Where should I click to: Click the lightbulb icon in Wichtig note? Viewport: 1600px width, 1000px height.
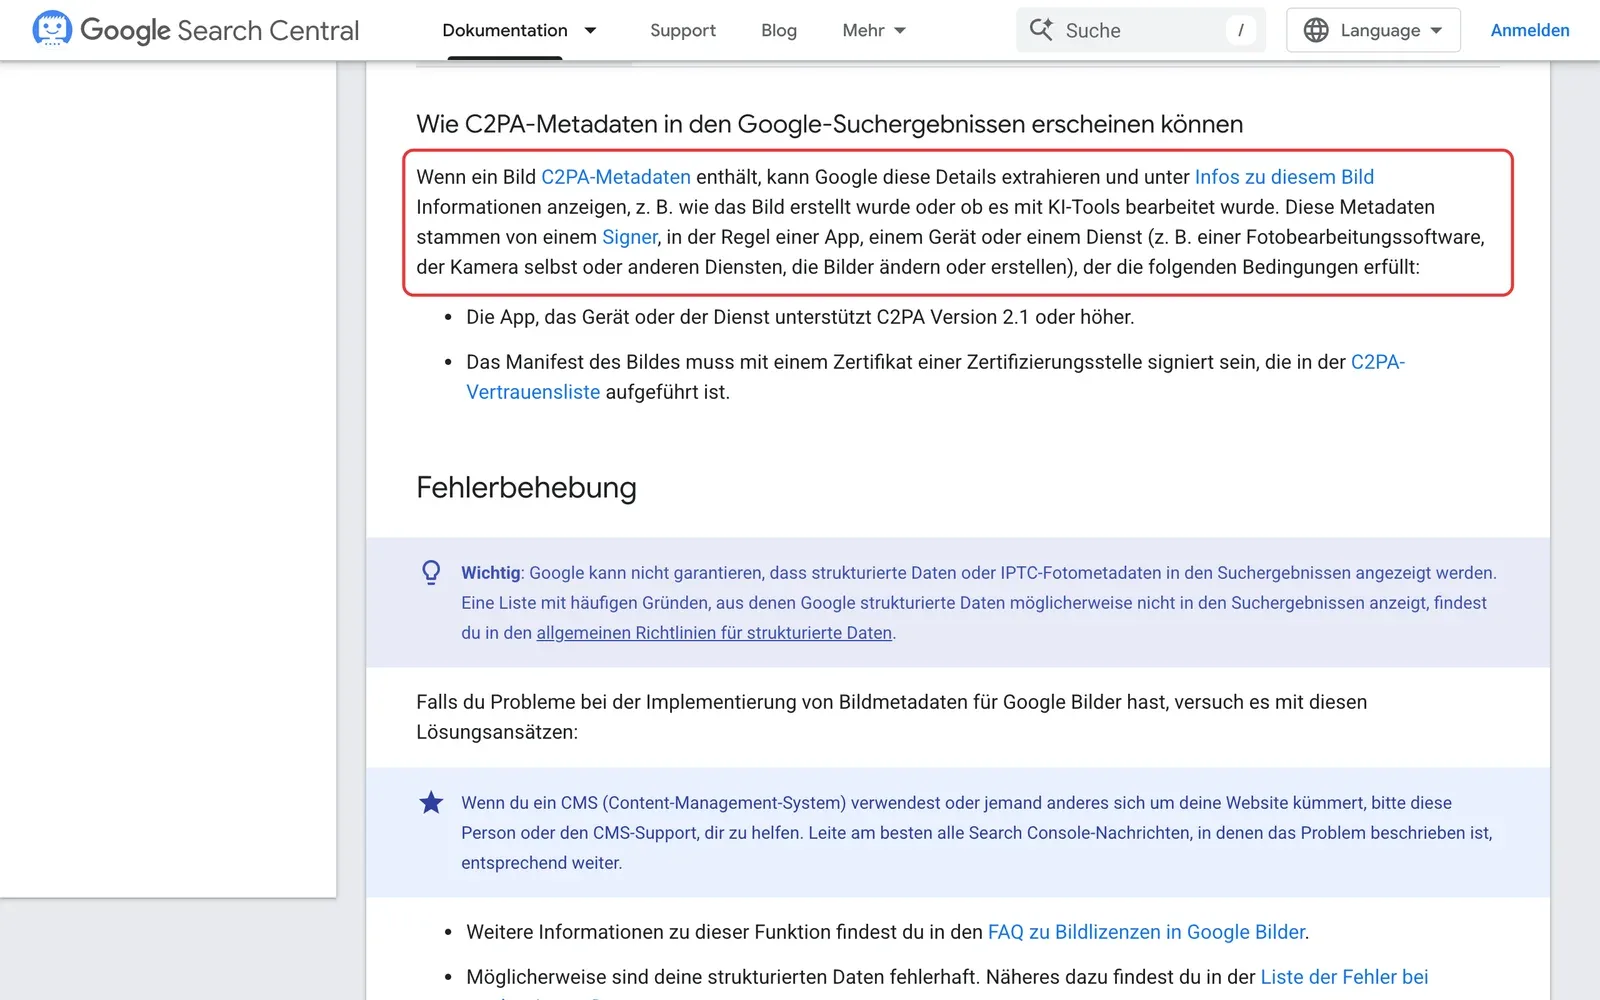pyautogui.click(x=431, y=572)
